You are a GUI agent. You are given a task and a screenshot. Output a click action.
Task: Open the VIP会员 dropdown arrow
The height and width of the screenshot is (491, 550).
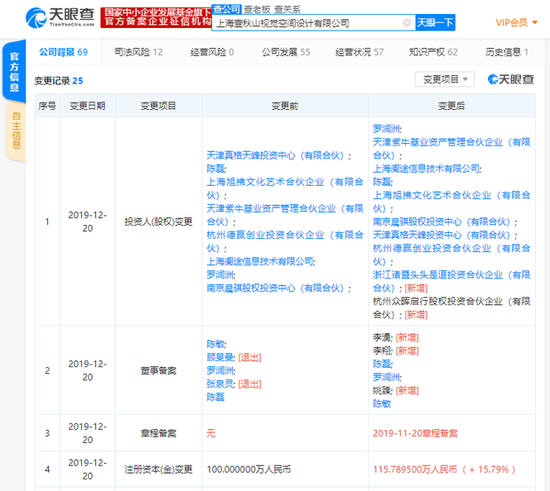pyautogui.click(x=535, y=23)
